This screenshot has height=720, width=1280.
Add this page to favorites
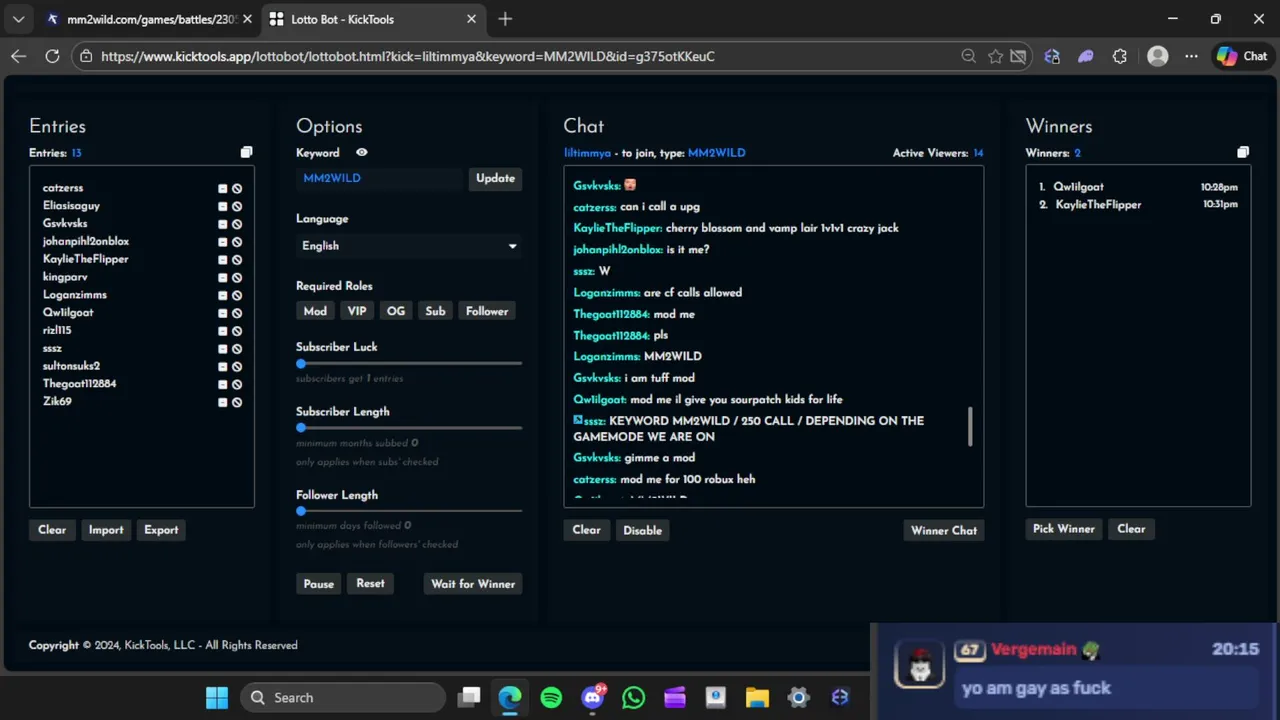[x=995, y=56]
